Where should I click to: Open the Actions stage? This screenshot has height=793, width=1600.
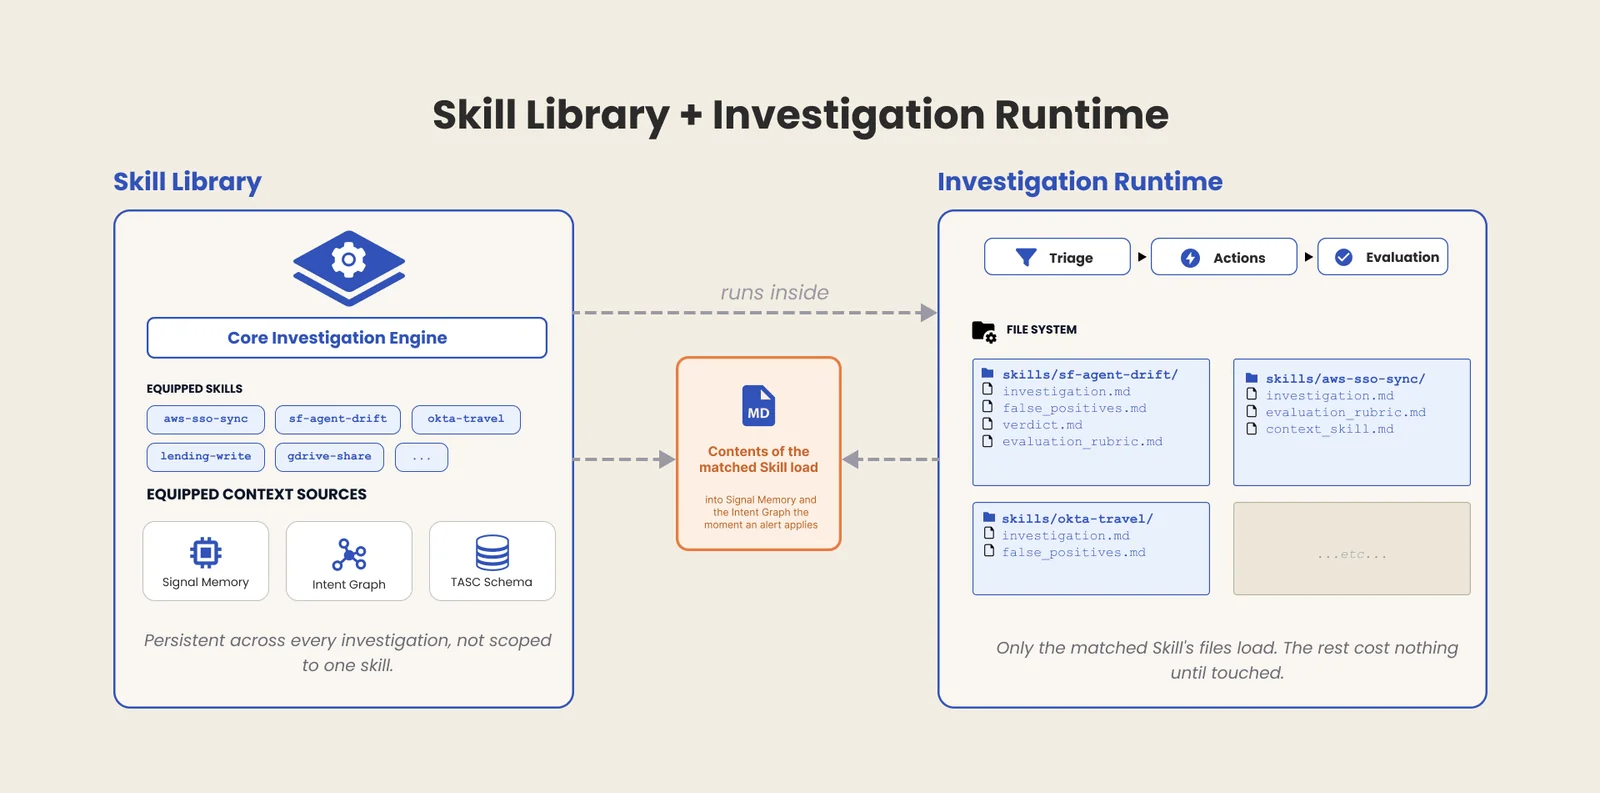[x=1224, y=257]
